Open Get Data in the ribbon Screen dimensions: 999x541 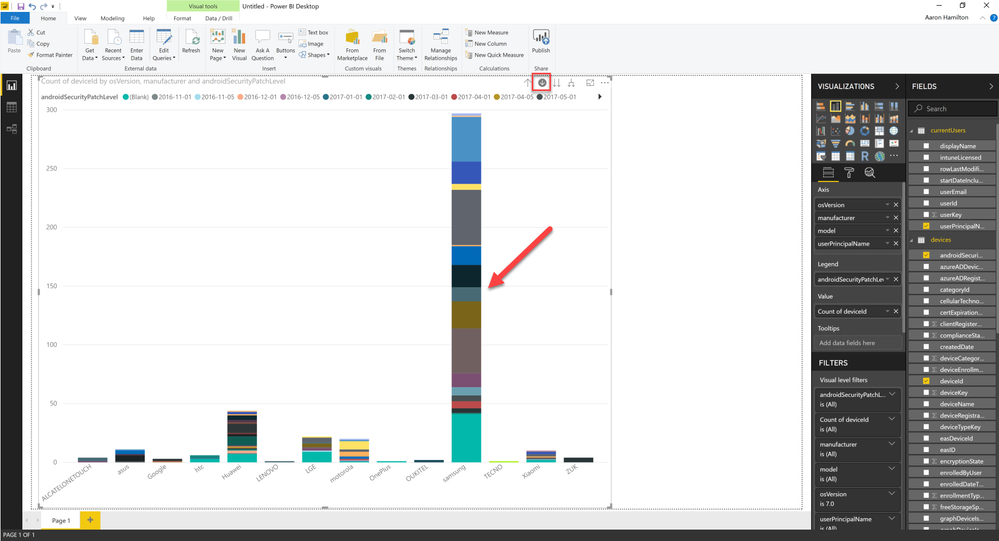[90, 45]
